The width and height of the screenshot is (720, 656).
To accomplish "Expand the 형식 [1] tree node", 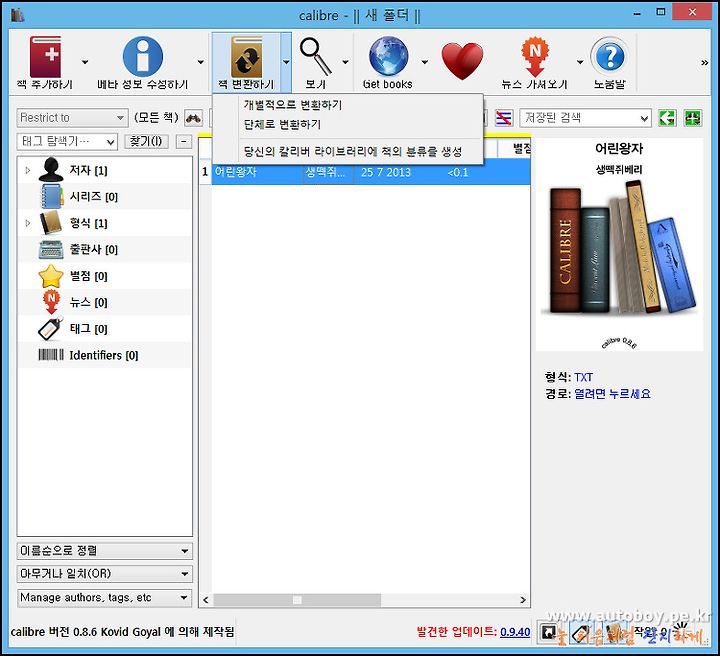I will 28,223.
